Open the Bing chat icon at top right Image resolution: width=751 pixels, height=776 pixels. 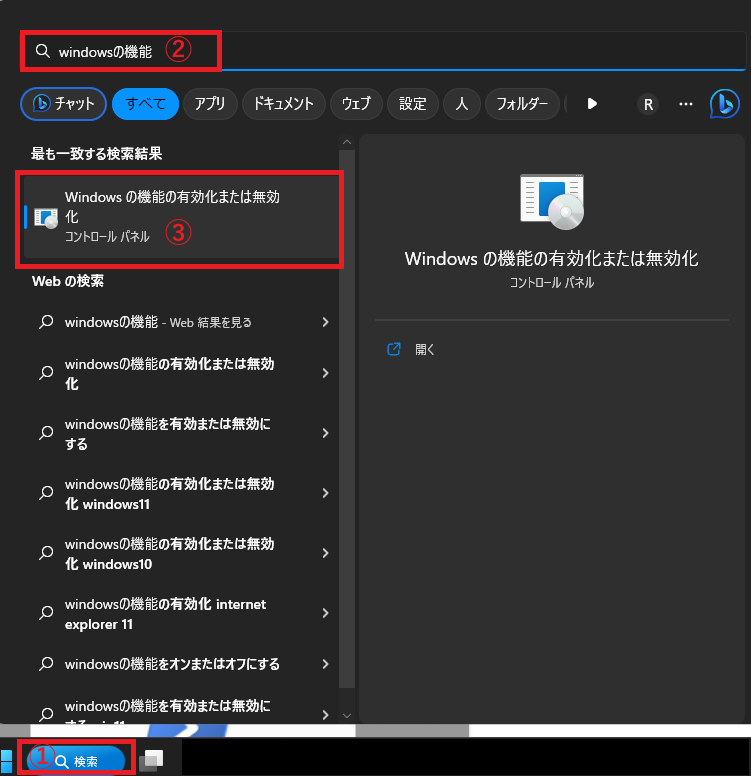click(x=724, y=104)
